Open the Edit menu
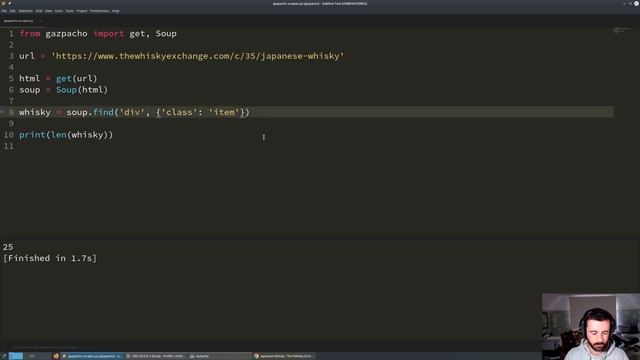 (12, 11)
